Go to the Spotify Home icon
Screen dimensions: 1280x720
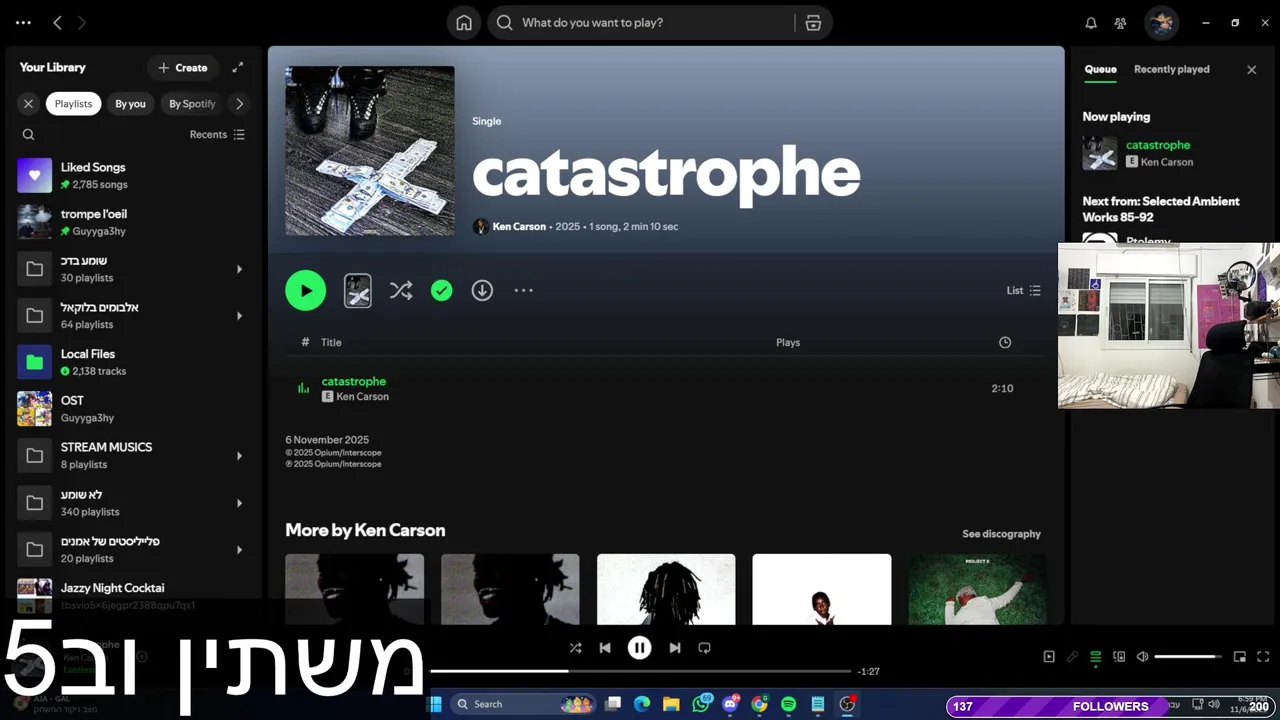[x=464, y=23]
